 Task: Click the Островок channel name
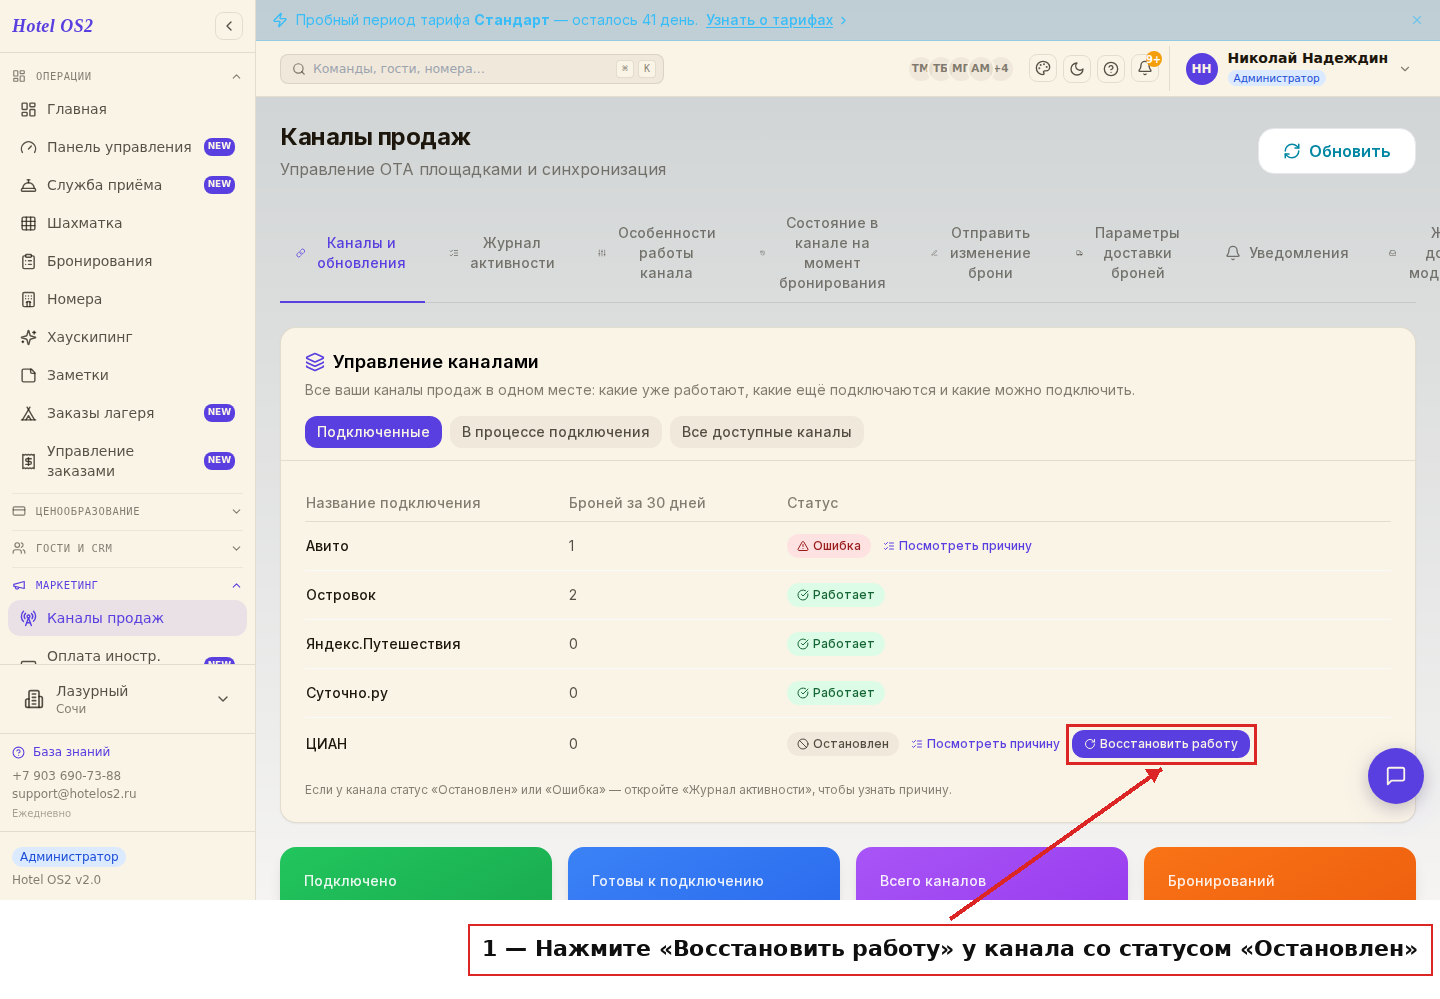click(341, 595)
